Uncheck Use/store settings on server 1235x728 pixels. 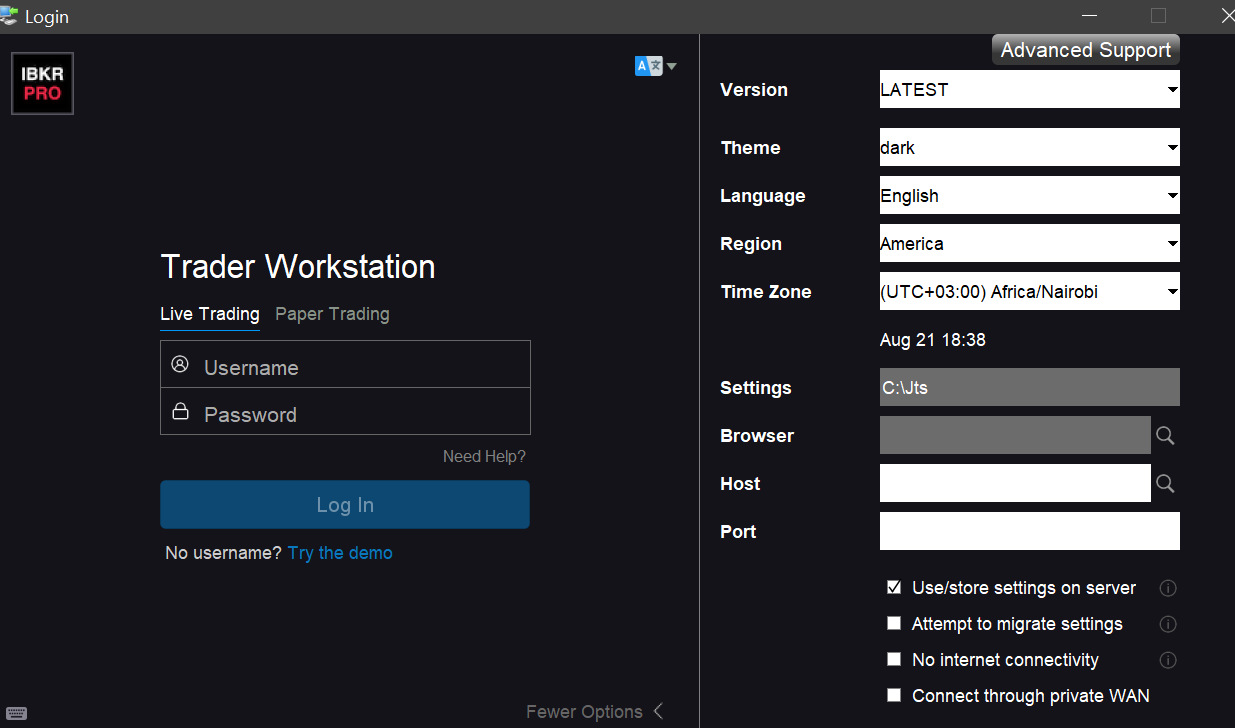click(894, 588)
